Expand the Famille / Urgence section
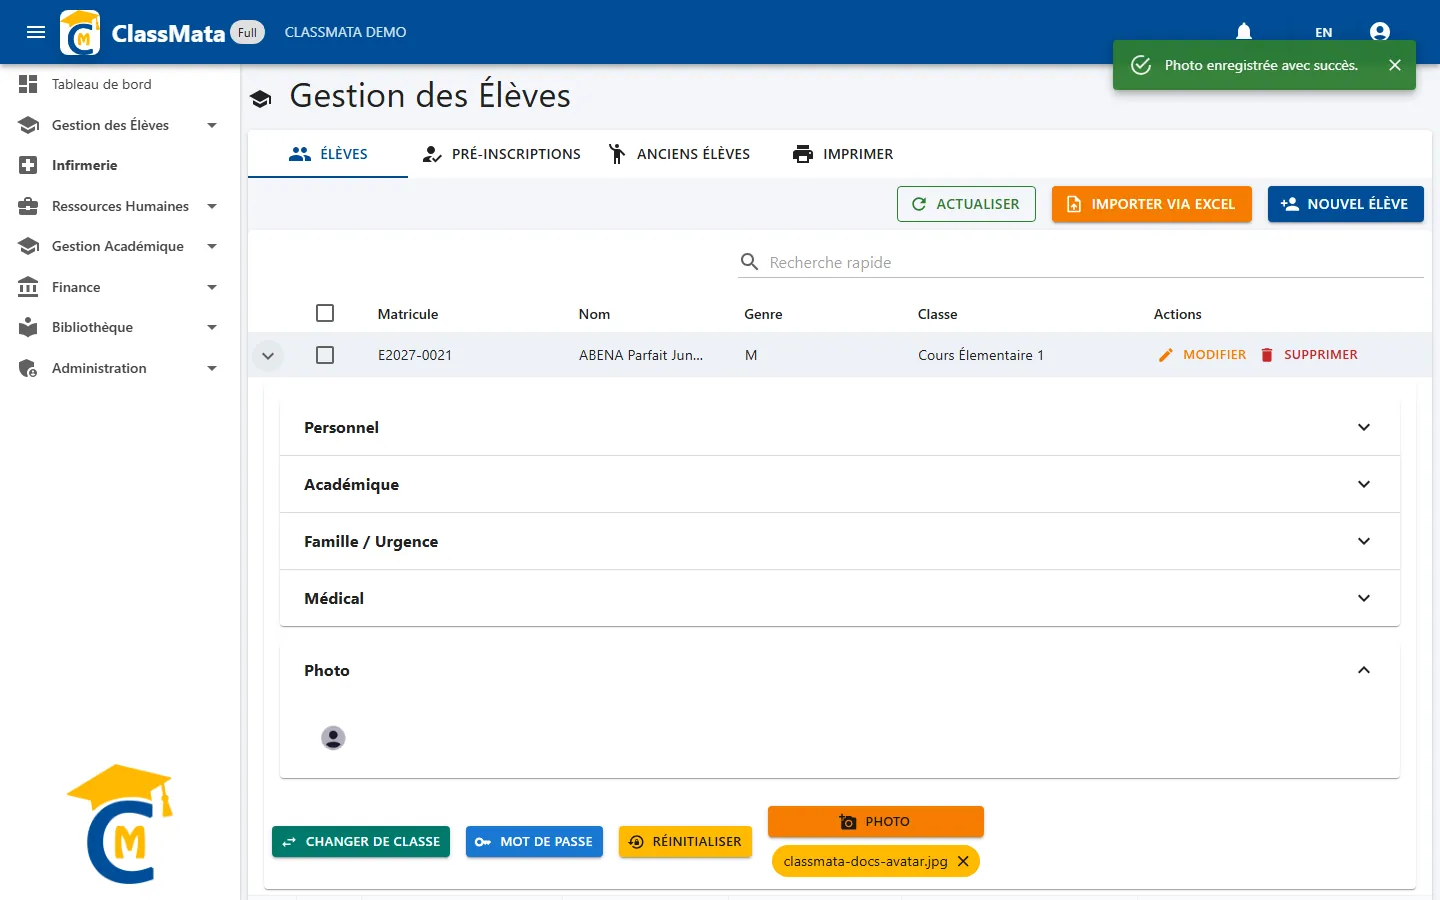1440x900 pixels. click(840, 541)
